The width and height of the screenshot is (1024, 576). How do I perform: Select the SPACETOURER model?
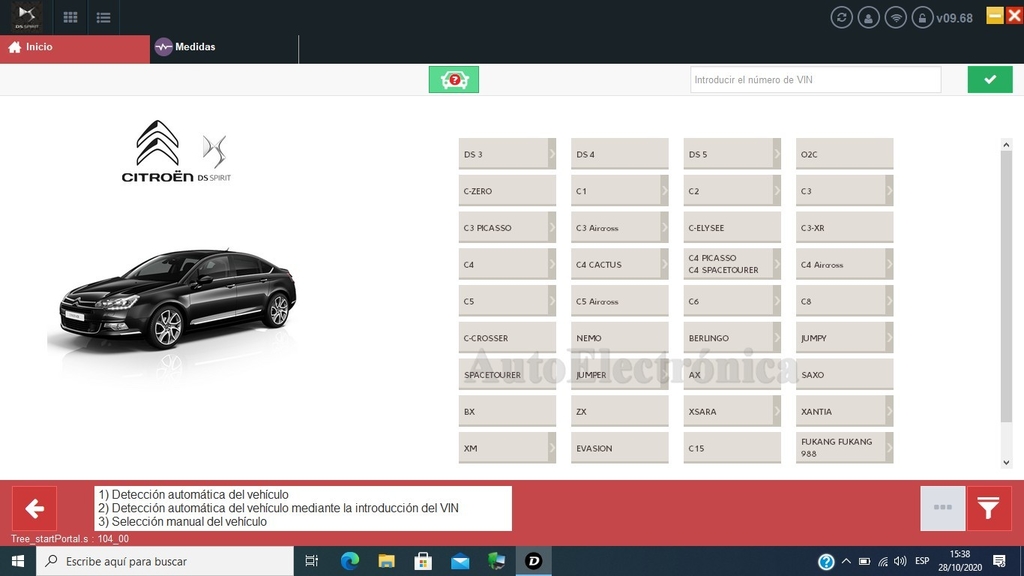[x=507, y=374]
